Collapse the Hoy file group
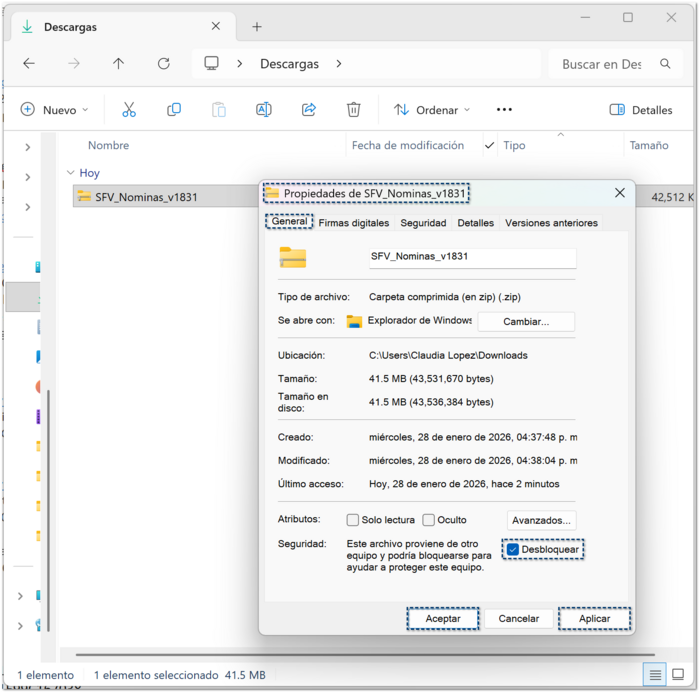This screenshot has width=700, height=693. tap(71, 173)
